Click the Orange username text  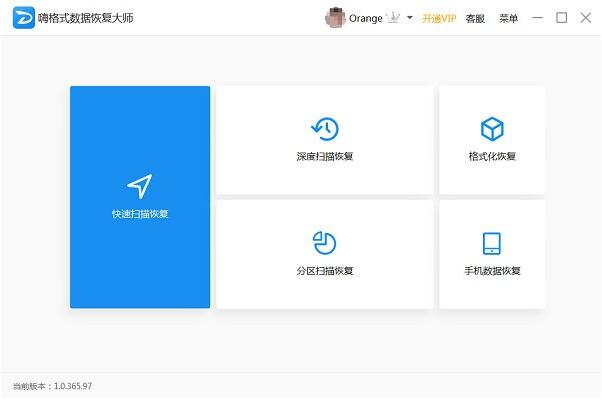pyautogui.click(x=366, y=18)
